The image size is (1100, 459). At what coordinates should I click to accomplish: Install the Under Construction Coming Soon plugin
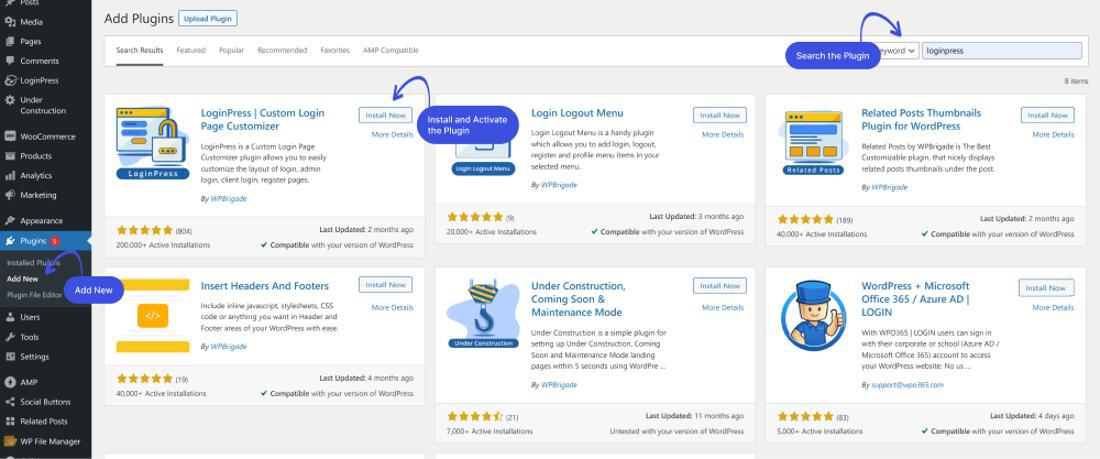pyautogui.click(x=720, y=286)
